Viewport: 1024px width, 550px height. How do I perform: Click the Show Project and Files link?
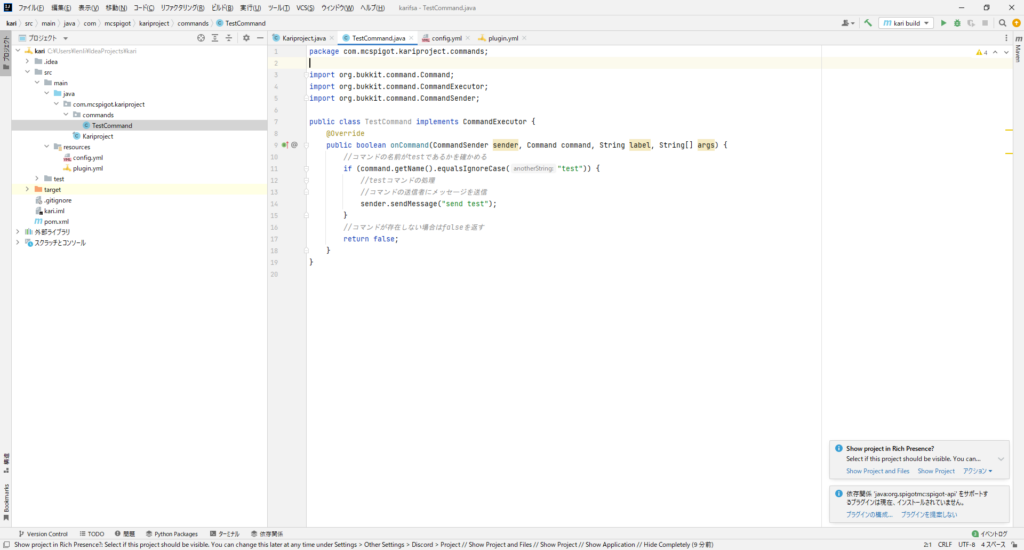tap(877, 471)
